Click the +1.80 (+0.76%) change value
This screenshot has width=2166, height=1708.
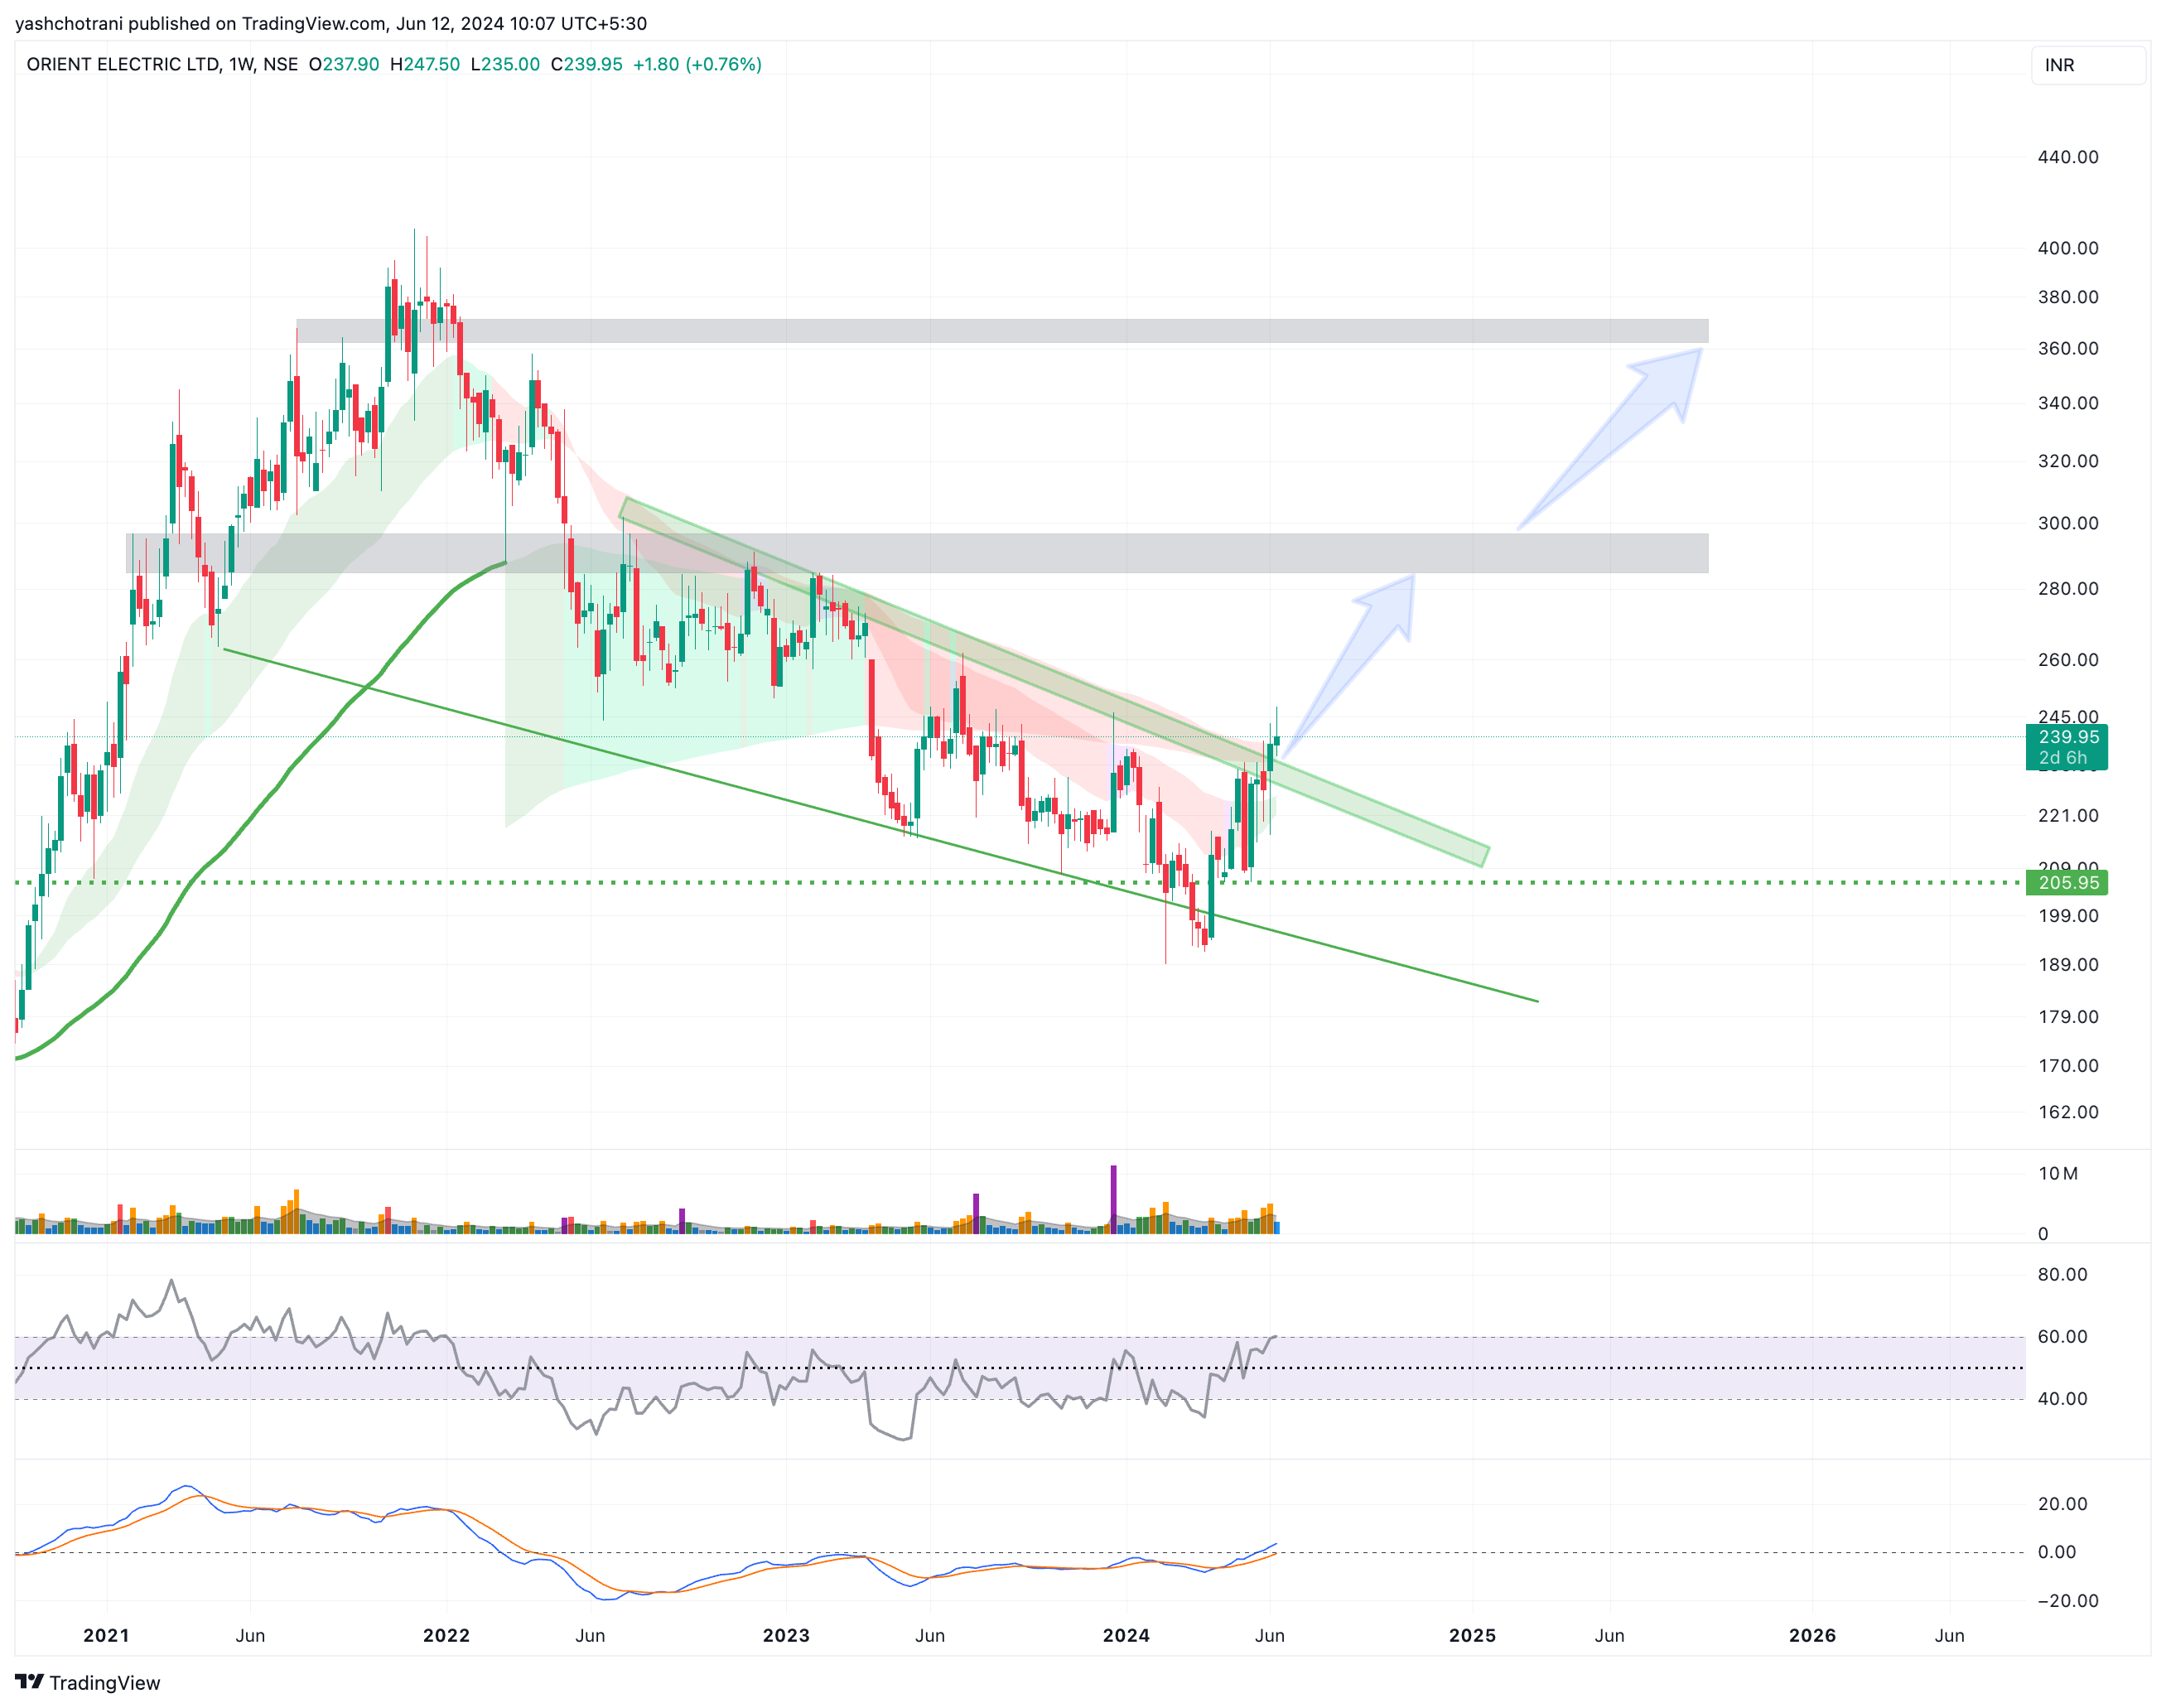pyautogui.click(x=697, y=64)
